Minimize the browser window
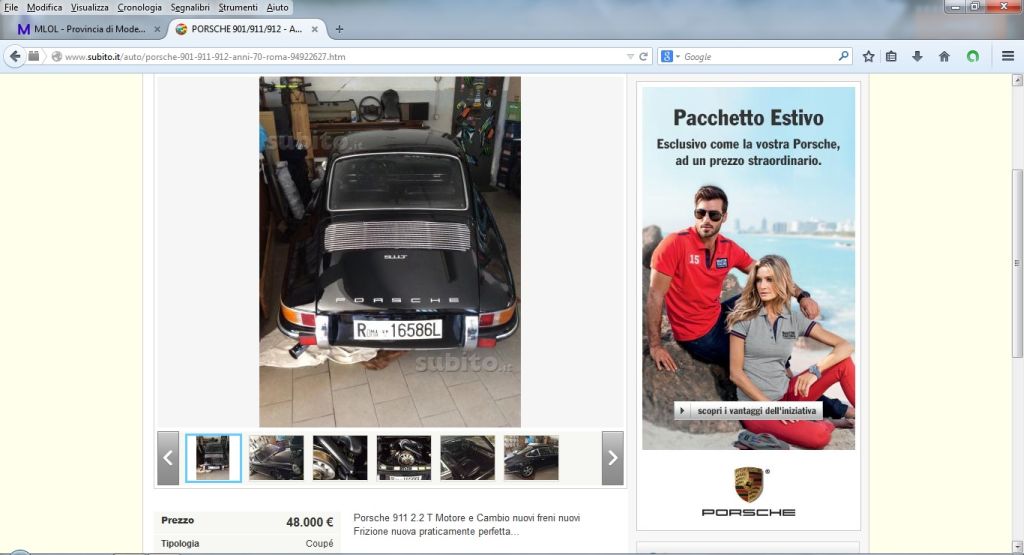The image size is (1024, 555). coord(957,7)
